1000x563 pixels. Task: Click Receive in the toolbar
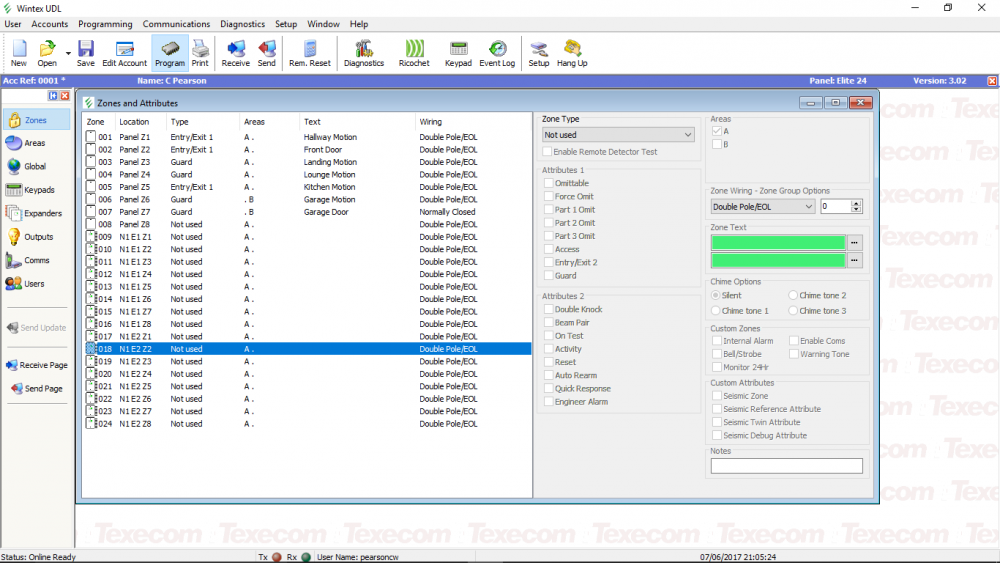click(x=236, y=53)
